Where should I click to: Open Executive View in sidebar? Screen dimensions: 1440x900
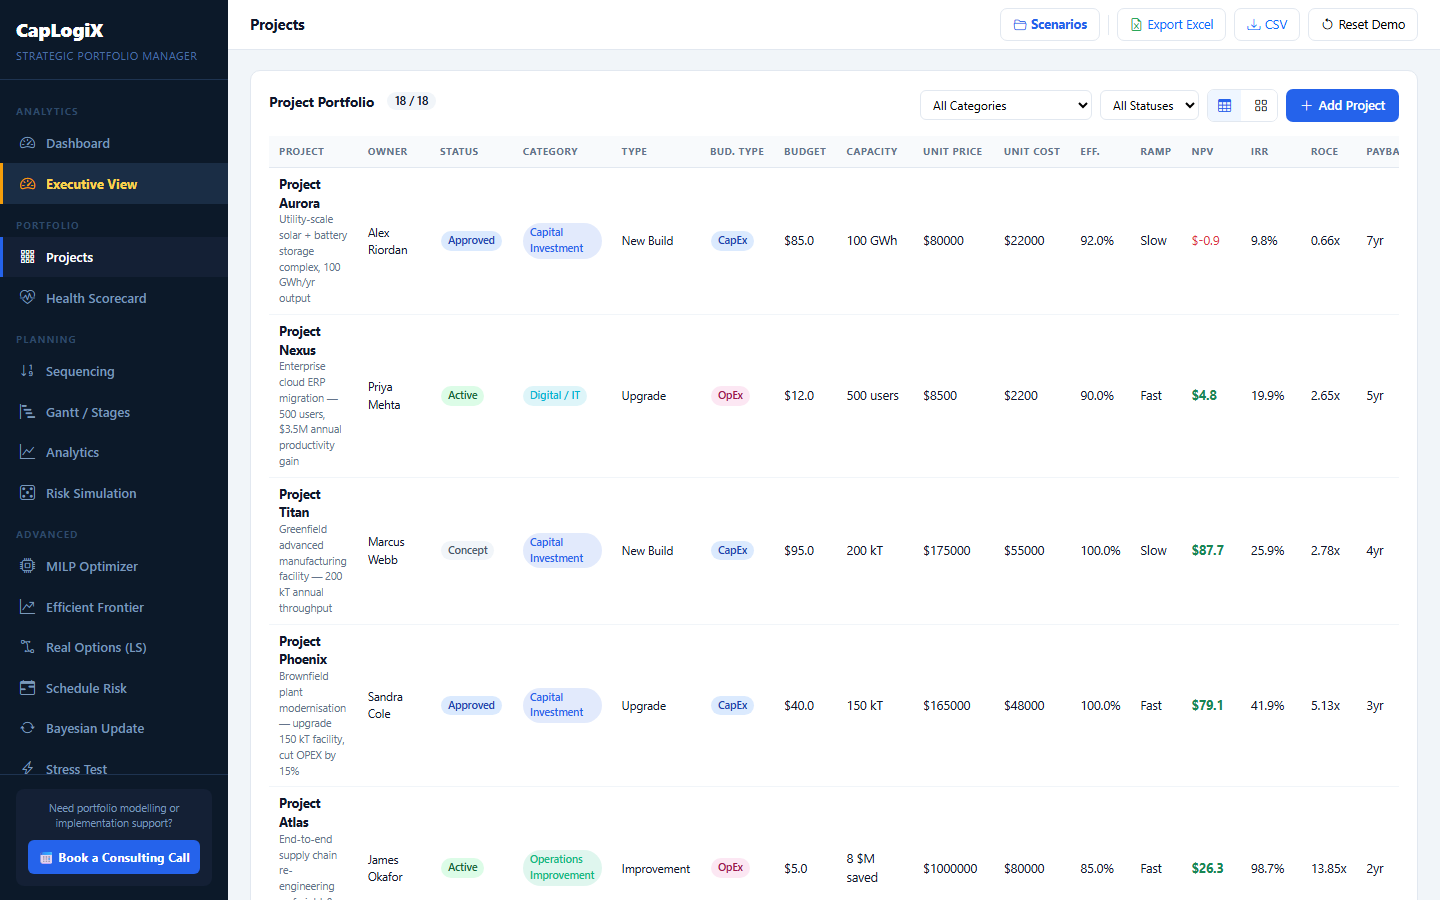point(114,184)
